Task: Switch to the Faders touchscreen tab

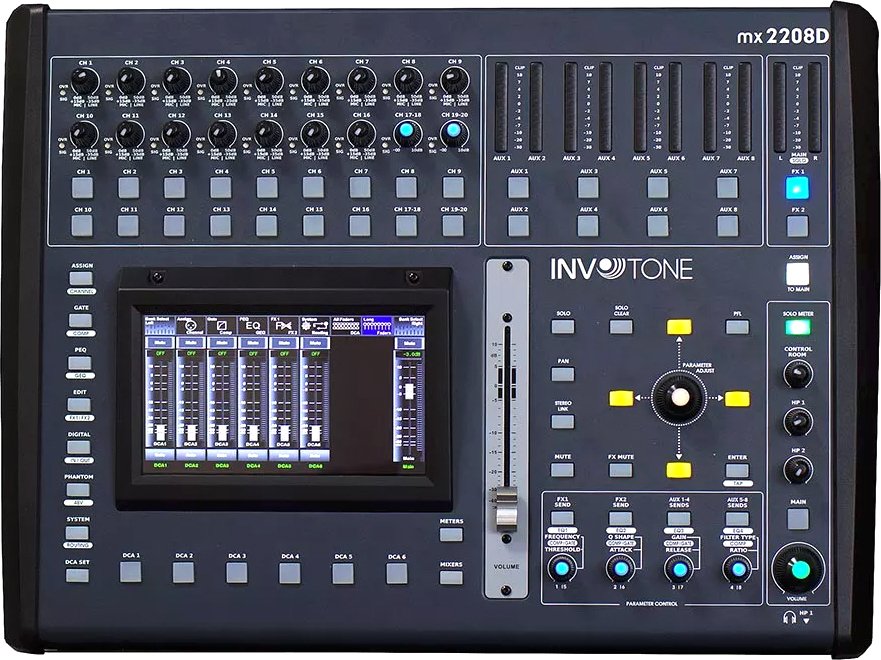Action: (x=376, y=324)
